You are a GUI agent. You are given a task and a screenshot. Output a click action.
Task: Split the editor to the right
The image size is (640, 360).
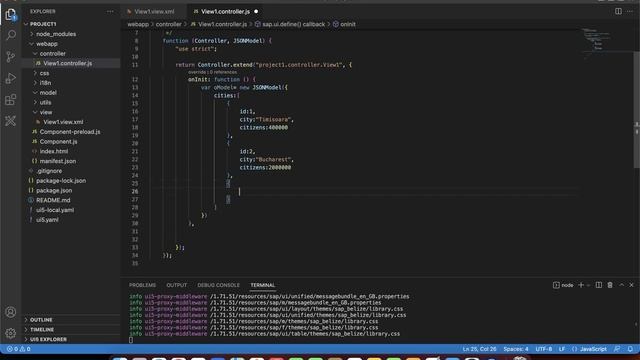(x=618, y=11)
